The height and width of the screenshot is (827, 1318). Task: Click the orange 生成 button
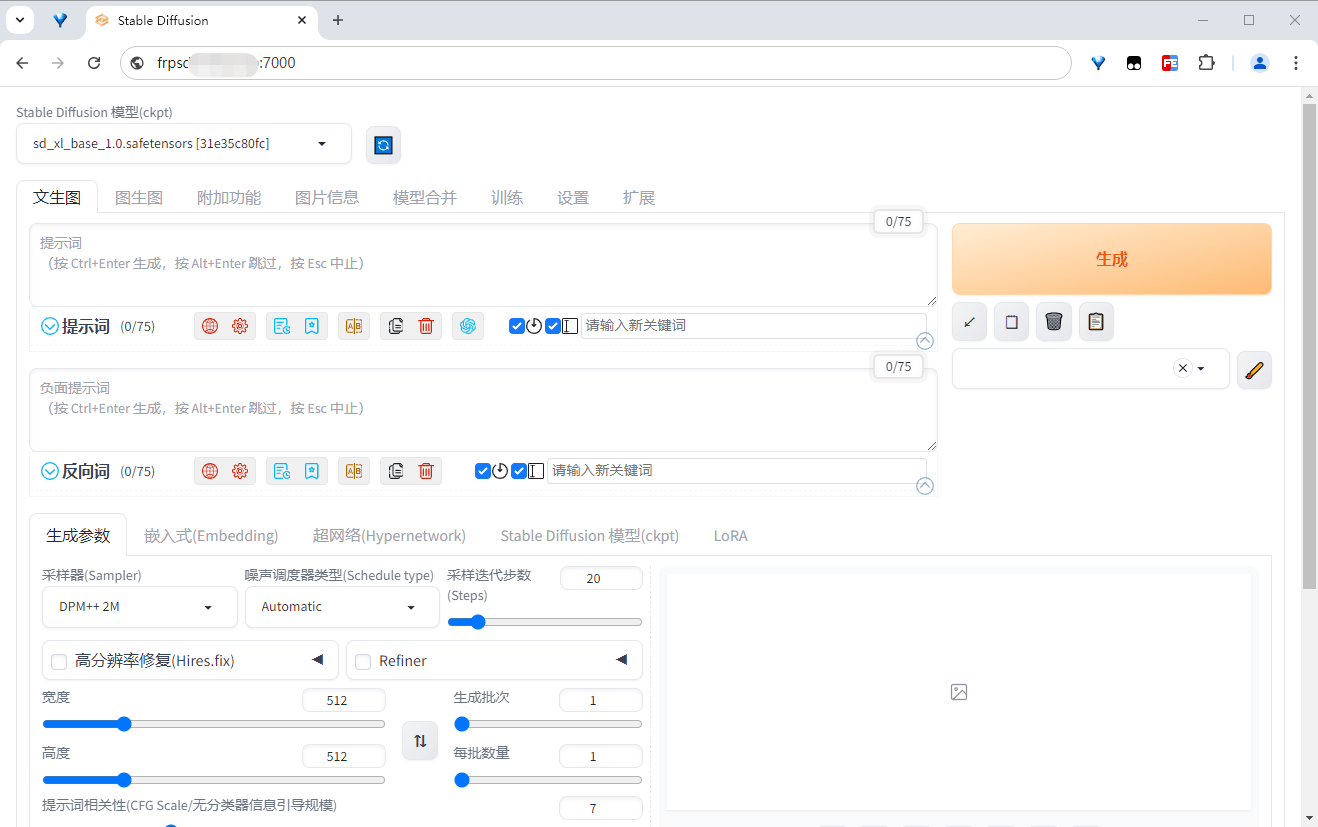coord(1111,259)
